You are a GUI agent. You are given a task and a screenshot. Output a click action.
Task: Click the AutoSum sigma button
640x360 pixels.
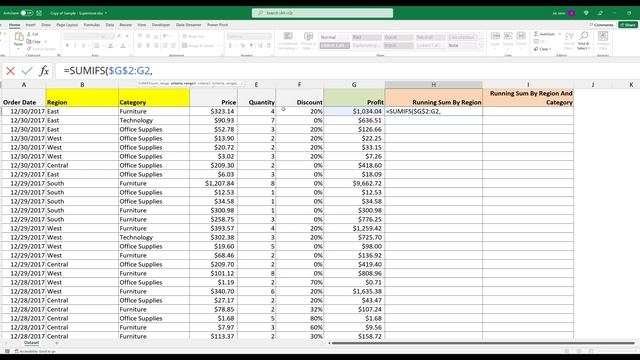545,34
